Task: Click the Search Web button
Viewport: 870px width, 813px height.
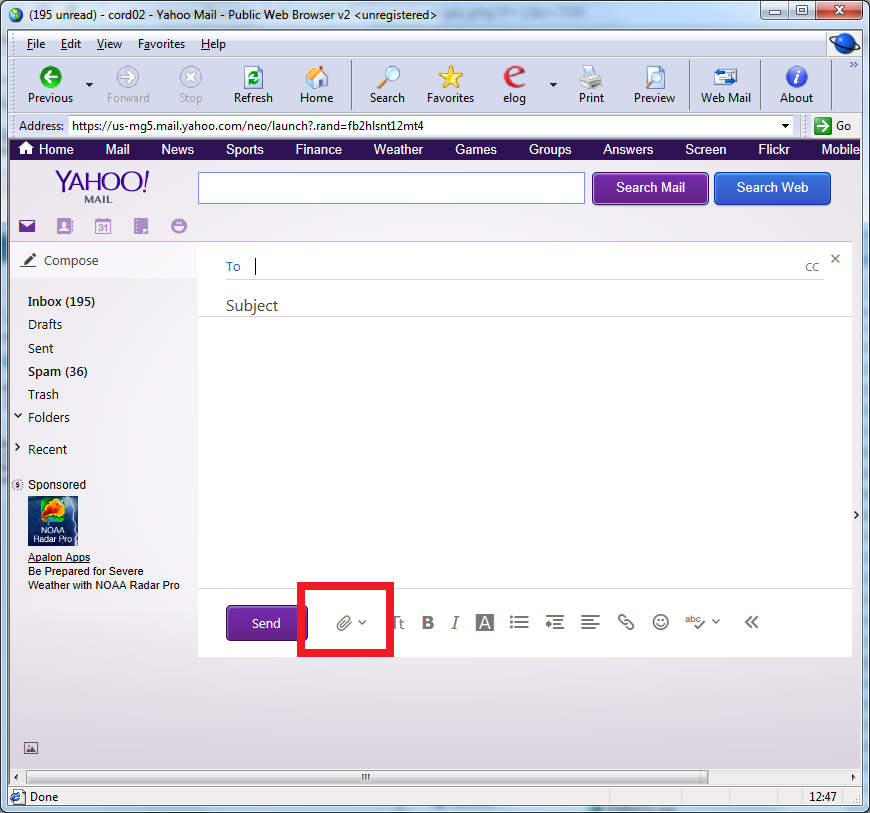Action: tap(772, 188)
